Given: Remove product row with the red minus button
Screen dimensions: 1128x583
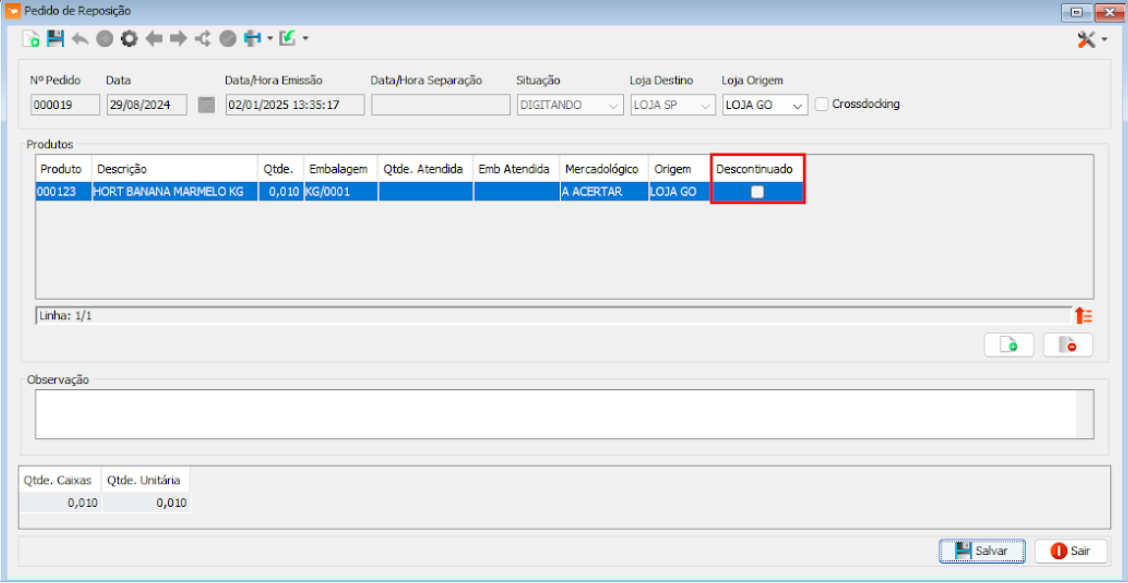Looking at the screenshot, I should (1067, 345).
